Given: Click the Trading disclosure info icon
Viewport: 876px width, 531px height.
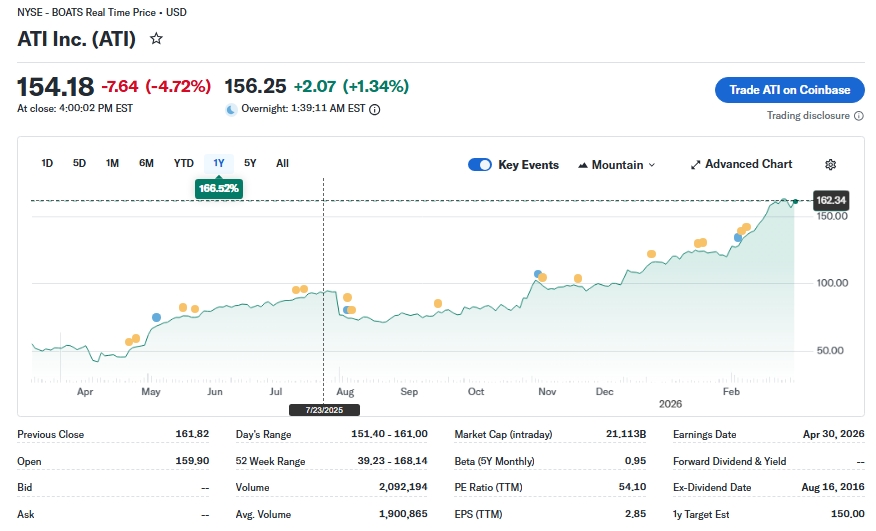Looking at the screenshot, I should coord(859,116).
